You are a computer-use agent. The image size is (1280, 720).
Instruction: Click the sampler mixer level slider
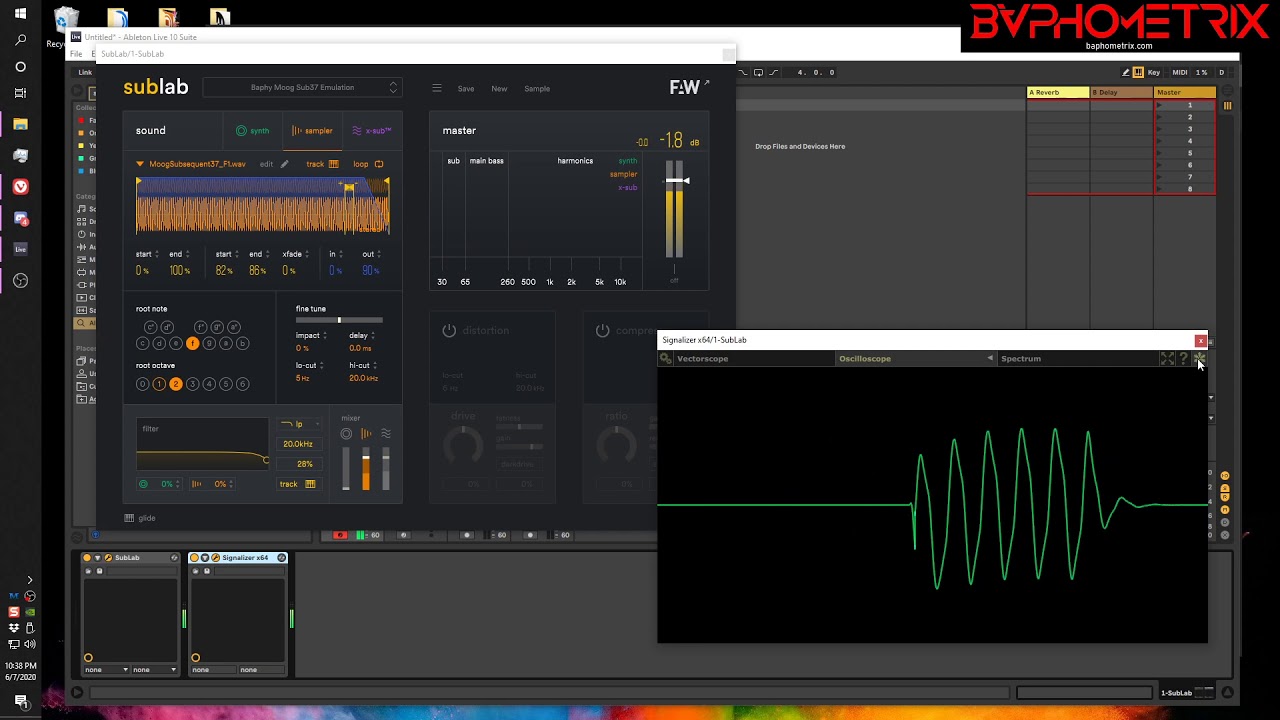pos(366,469)
